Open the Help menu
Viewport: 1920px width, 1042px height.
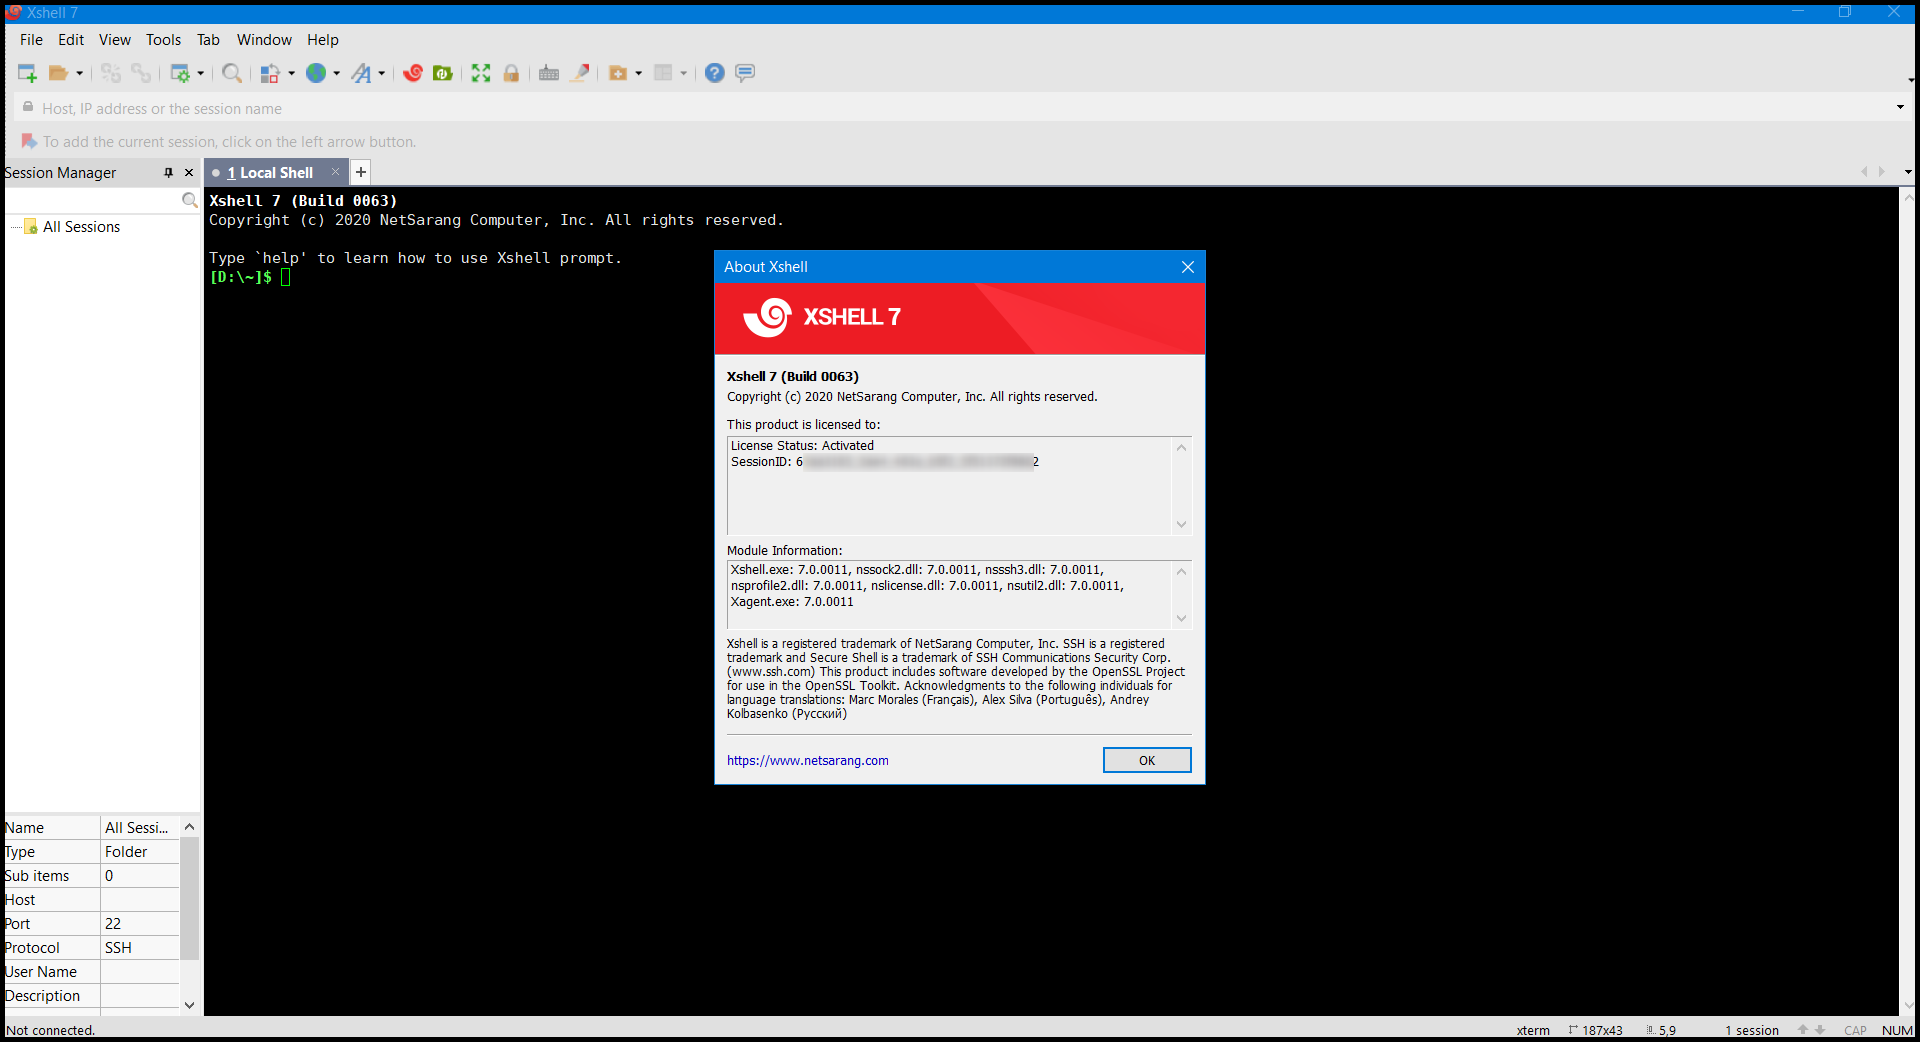[322, 40]
